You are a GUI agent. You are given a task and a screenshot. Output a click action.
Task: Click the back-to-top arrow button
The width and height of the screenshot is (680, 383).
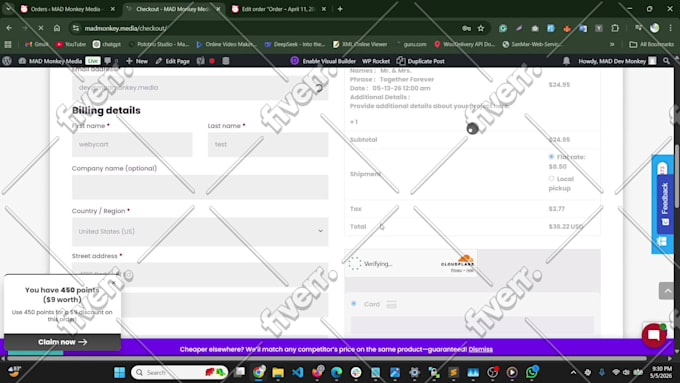click(x=667, y=291)
